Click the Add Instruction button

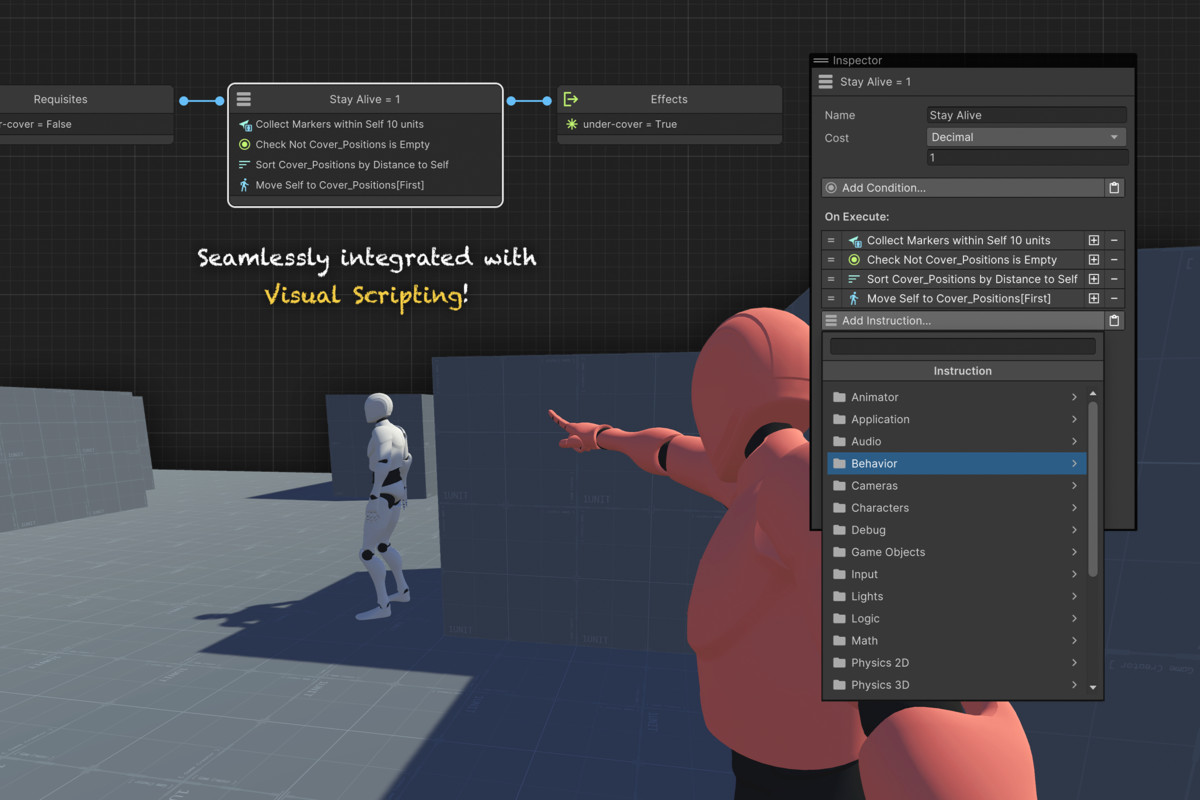pos(962,321)
